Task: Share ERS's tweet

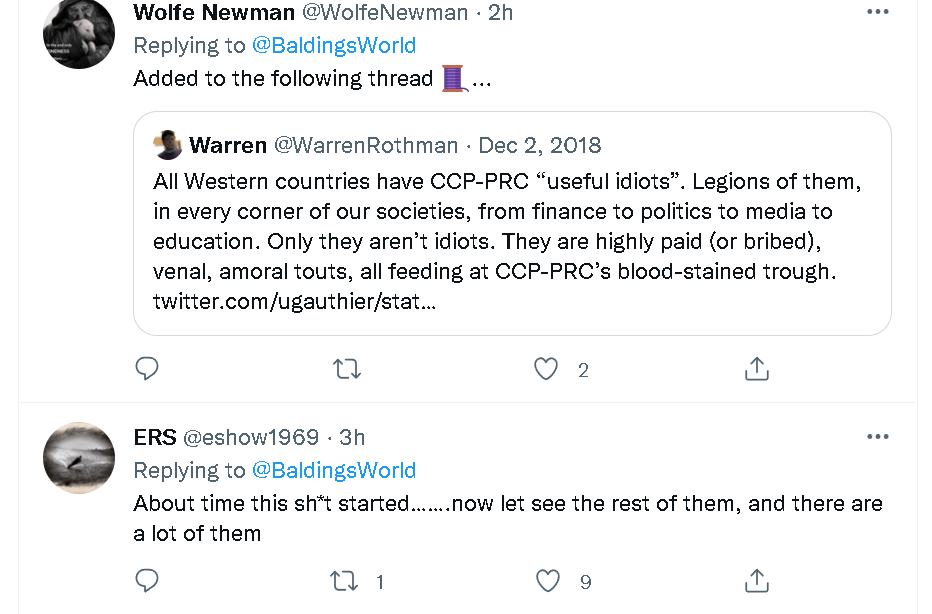Action: pos(757,580)
